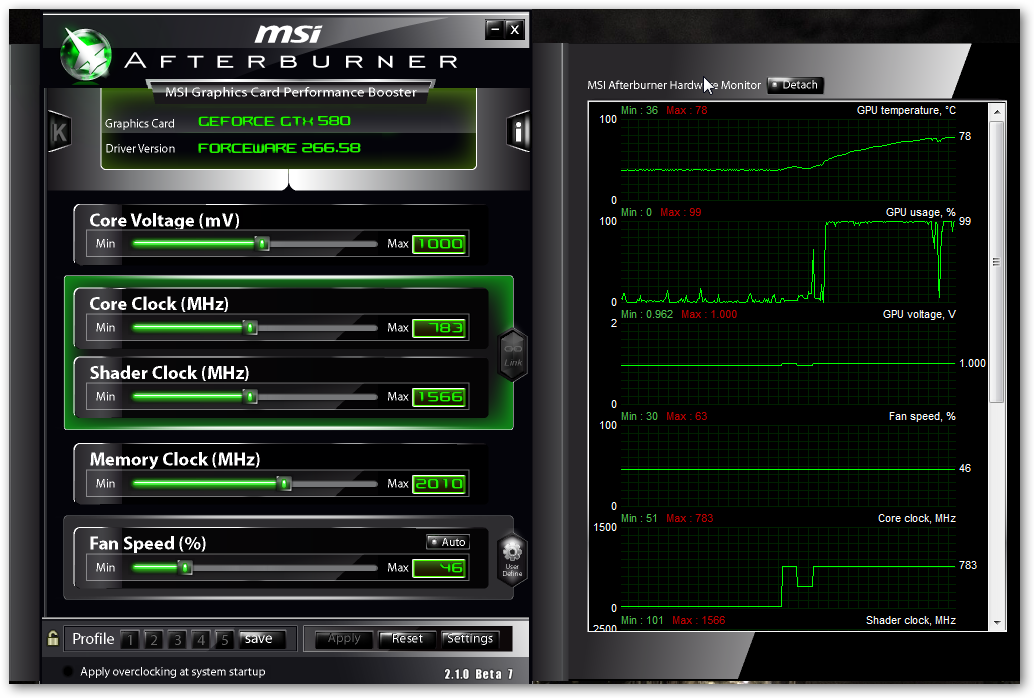
Task: Click the GPU temperature graph
Action: point(788,160)
